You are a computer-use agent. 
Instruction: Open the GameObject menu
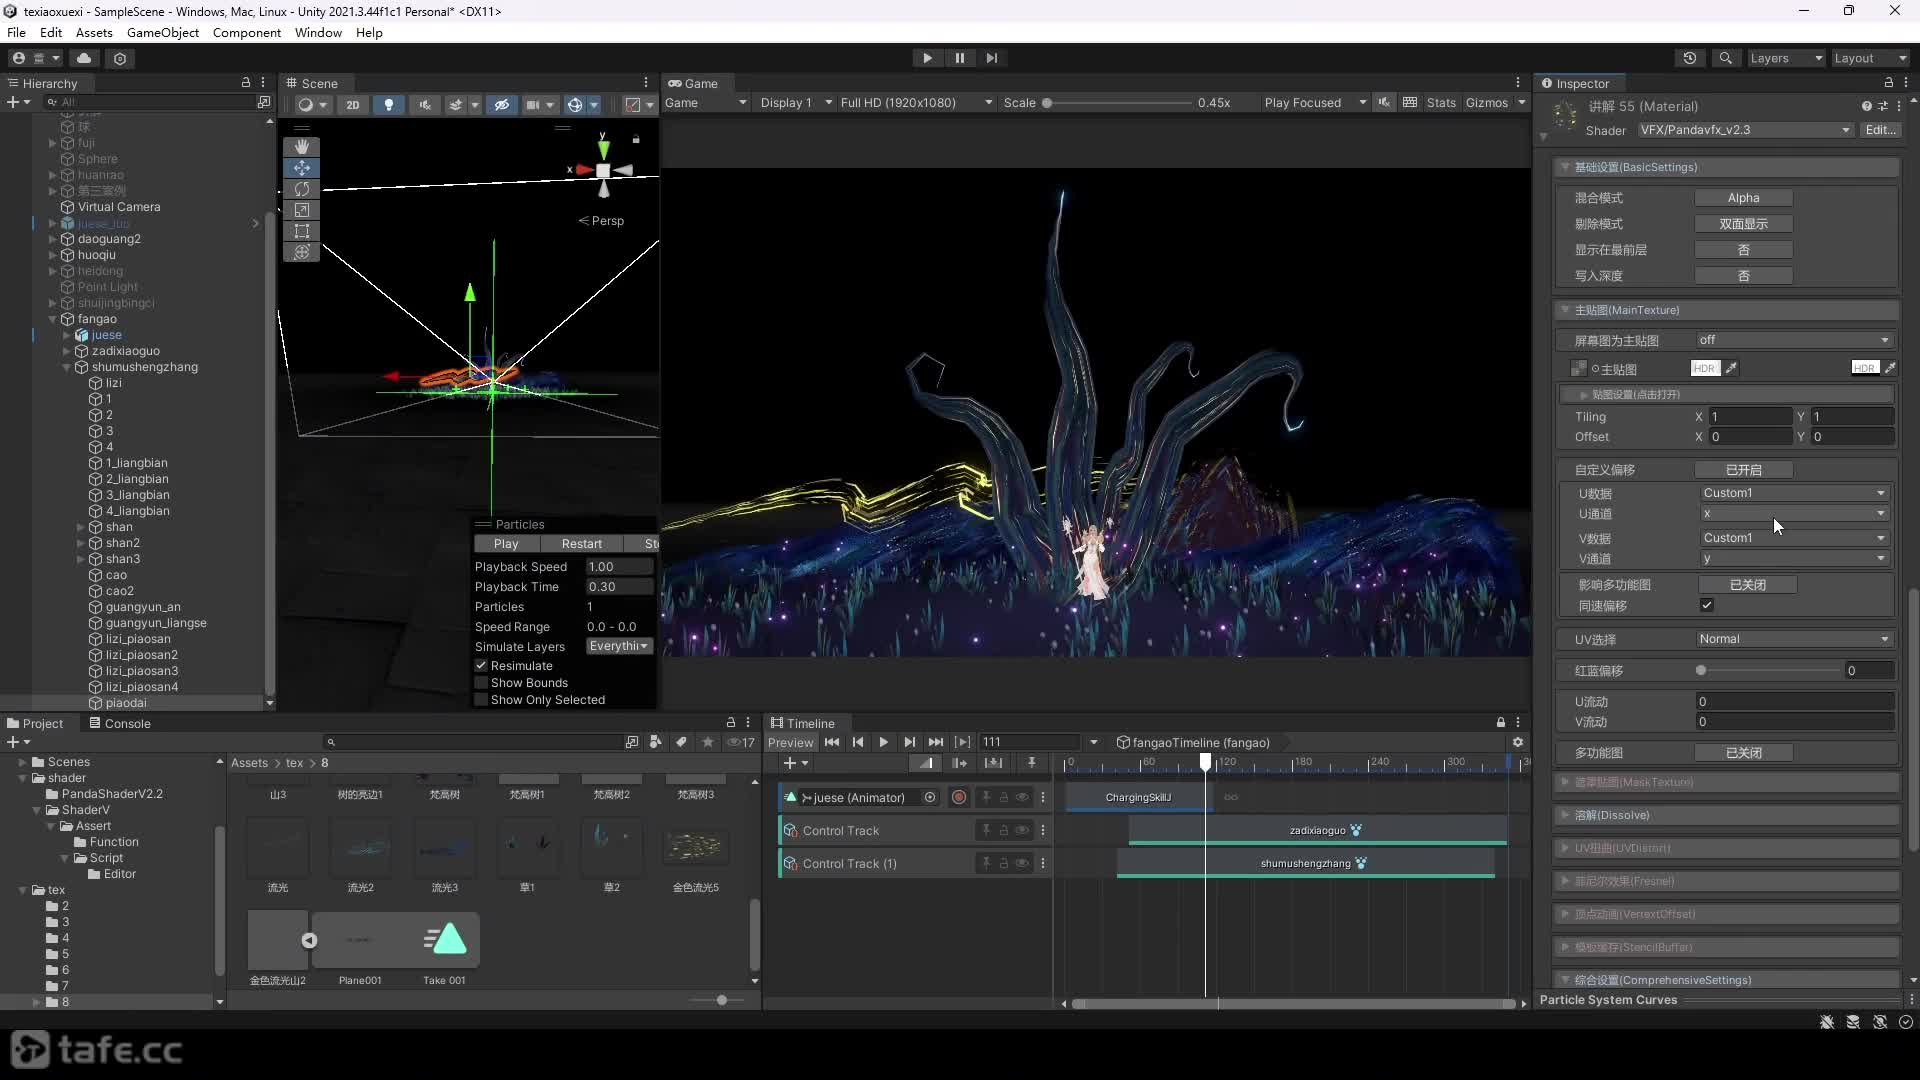(163, 32)
